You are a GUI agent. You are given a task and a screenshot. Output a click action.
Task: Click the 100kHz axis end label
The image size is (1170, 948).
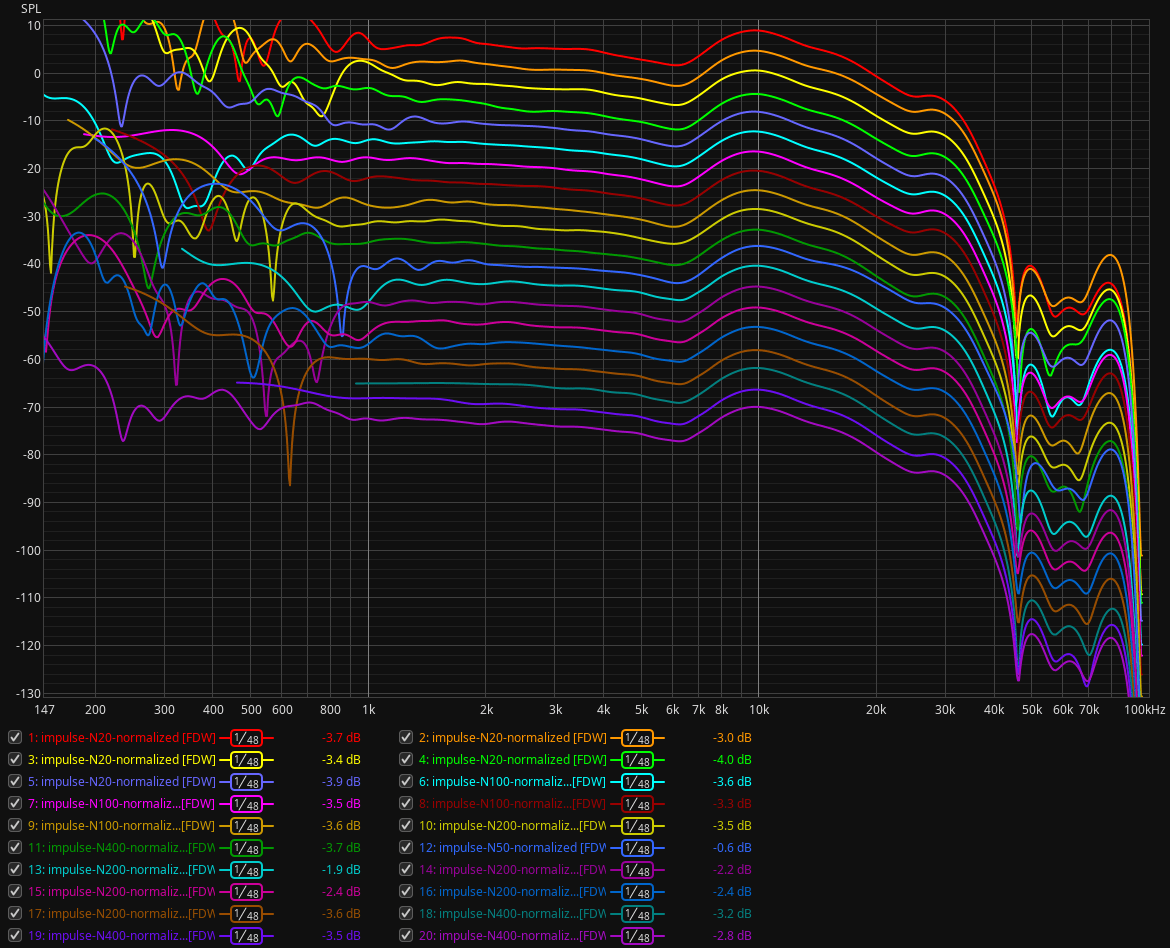coord(1145,710)
